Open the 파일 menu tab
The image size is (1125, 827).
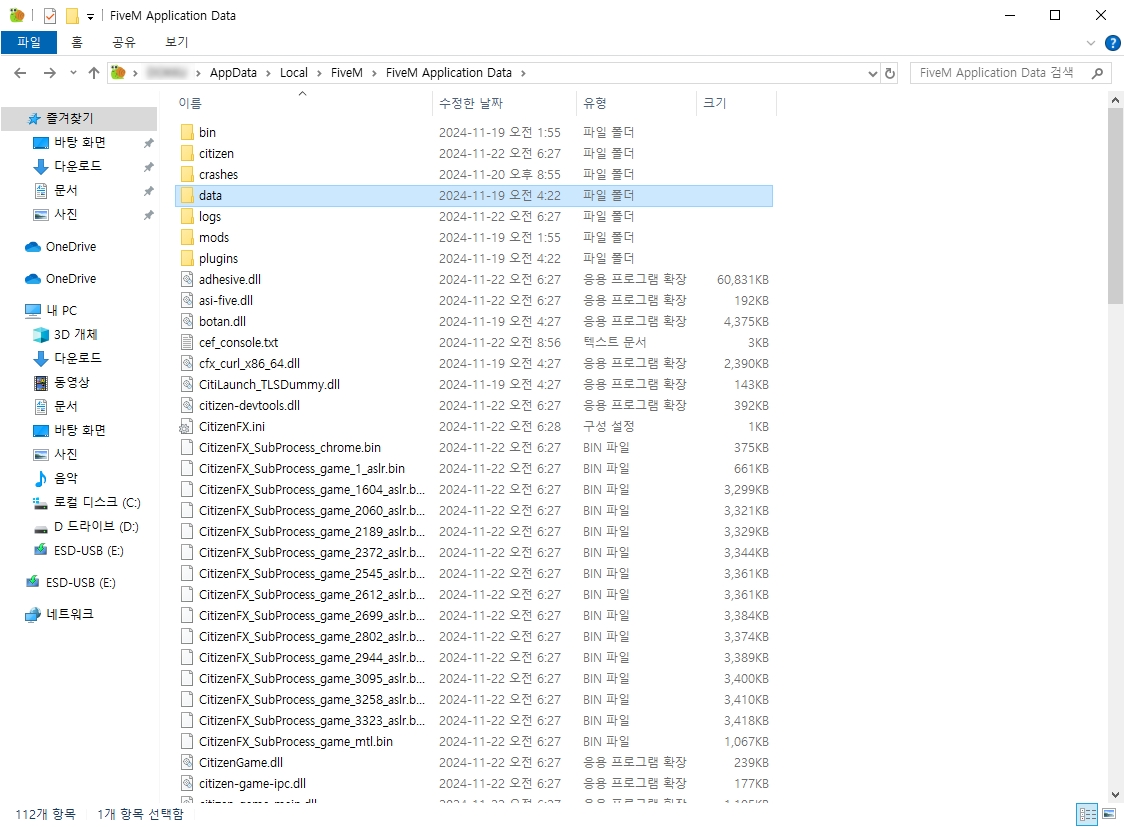coord(29,42)
